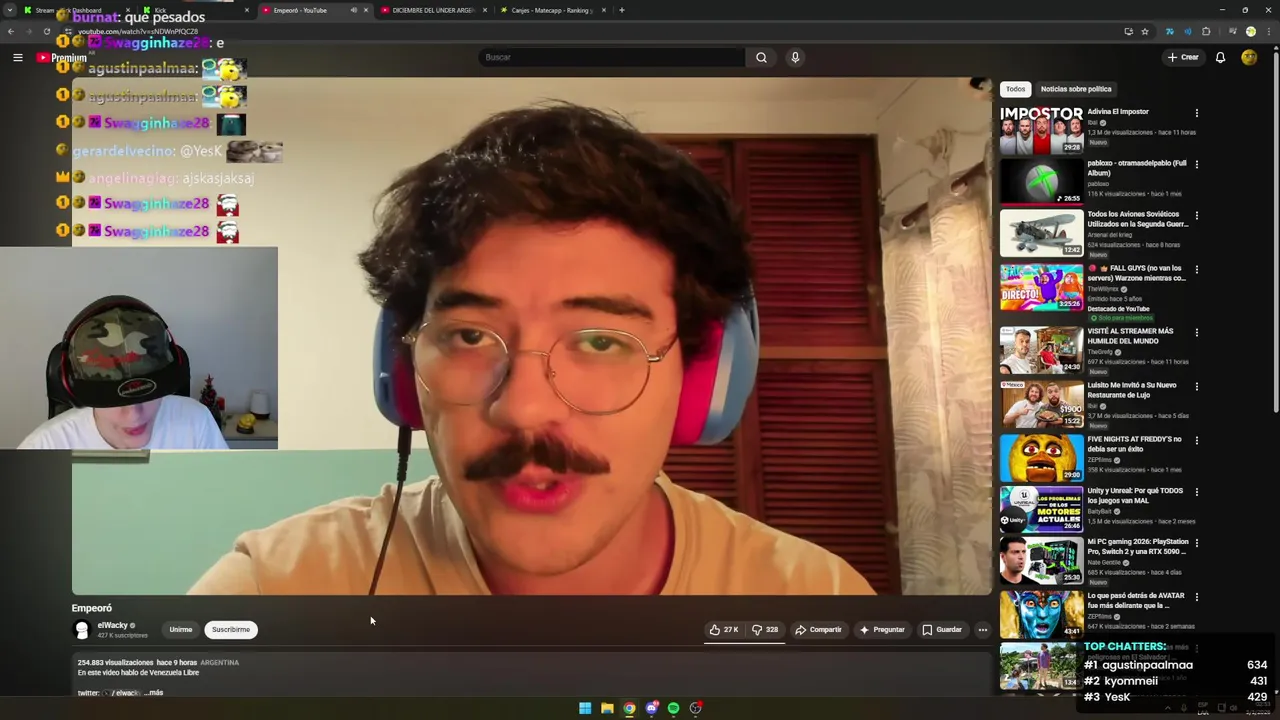Open the YouTube hamburger guide menu
This screenshot has width=1280, height=720.
[17, 57]
